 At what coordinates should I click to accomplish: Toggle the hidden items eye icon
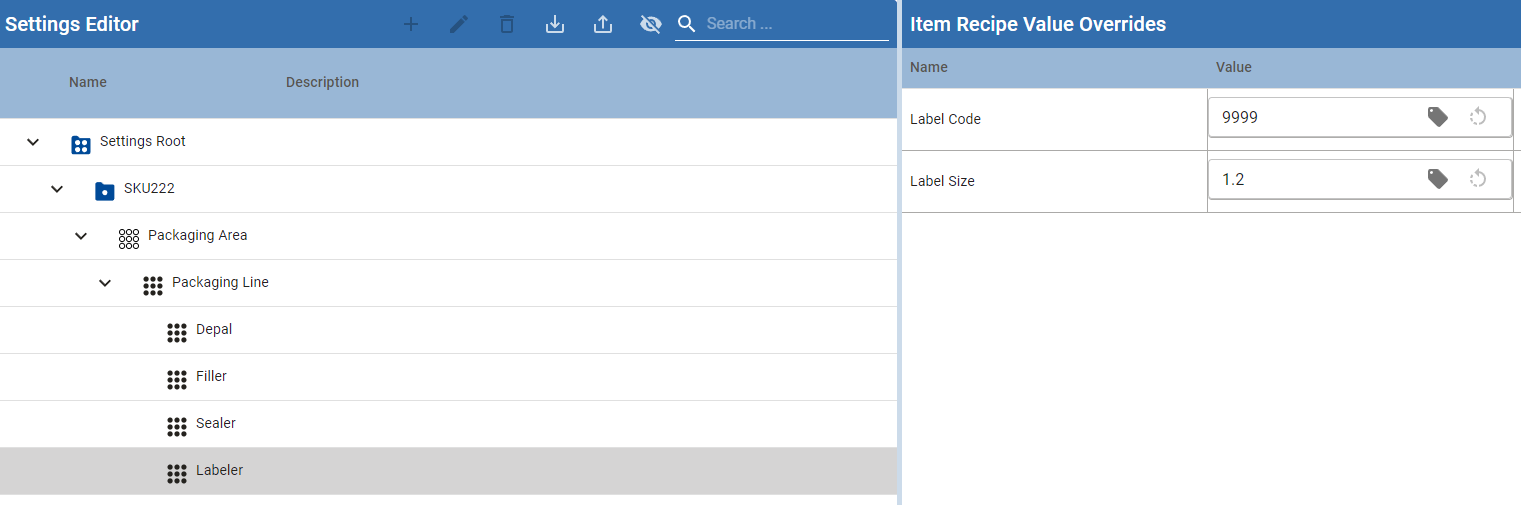point(651,24)
